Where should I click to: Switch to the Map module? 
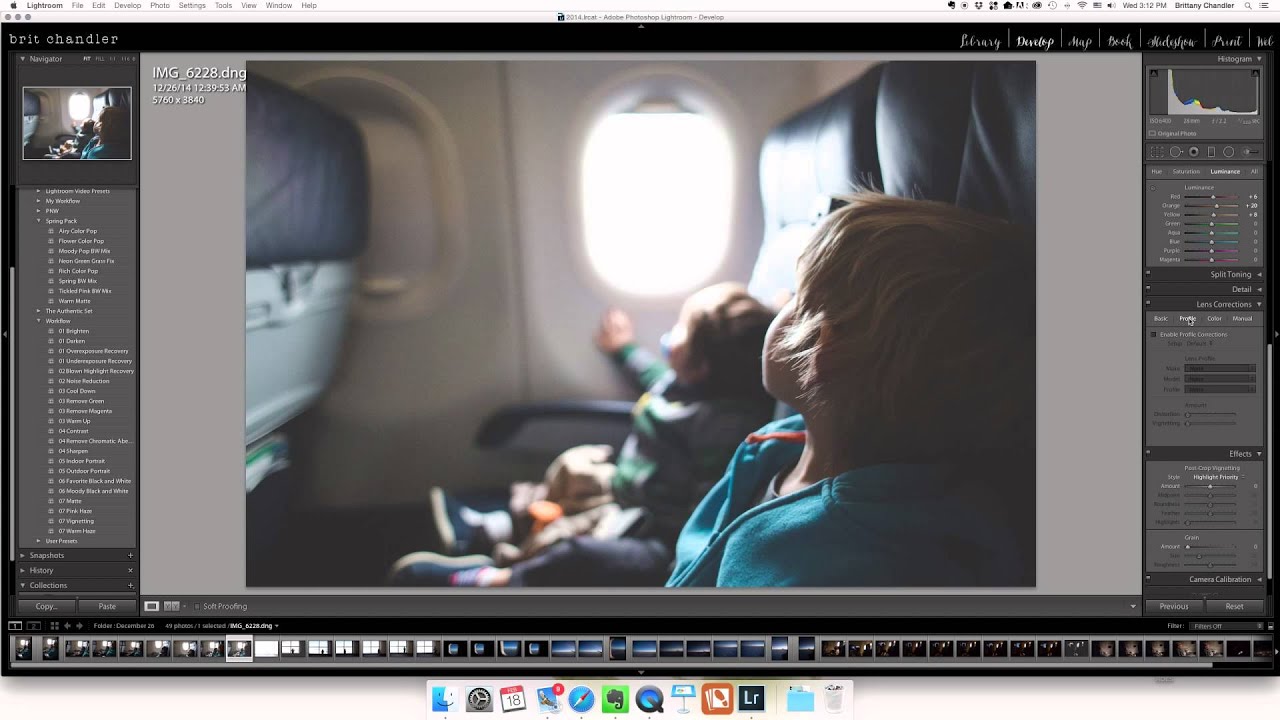[x=1080, y=41]
